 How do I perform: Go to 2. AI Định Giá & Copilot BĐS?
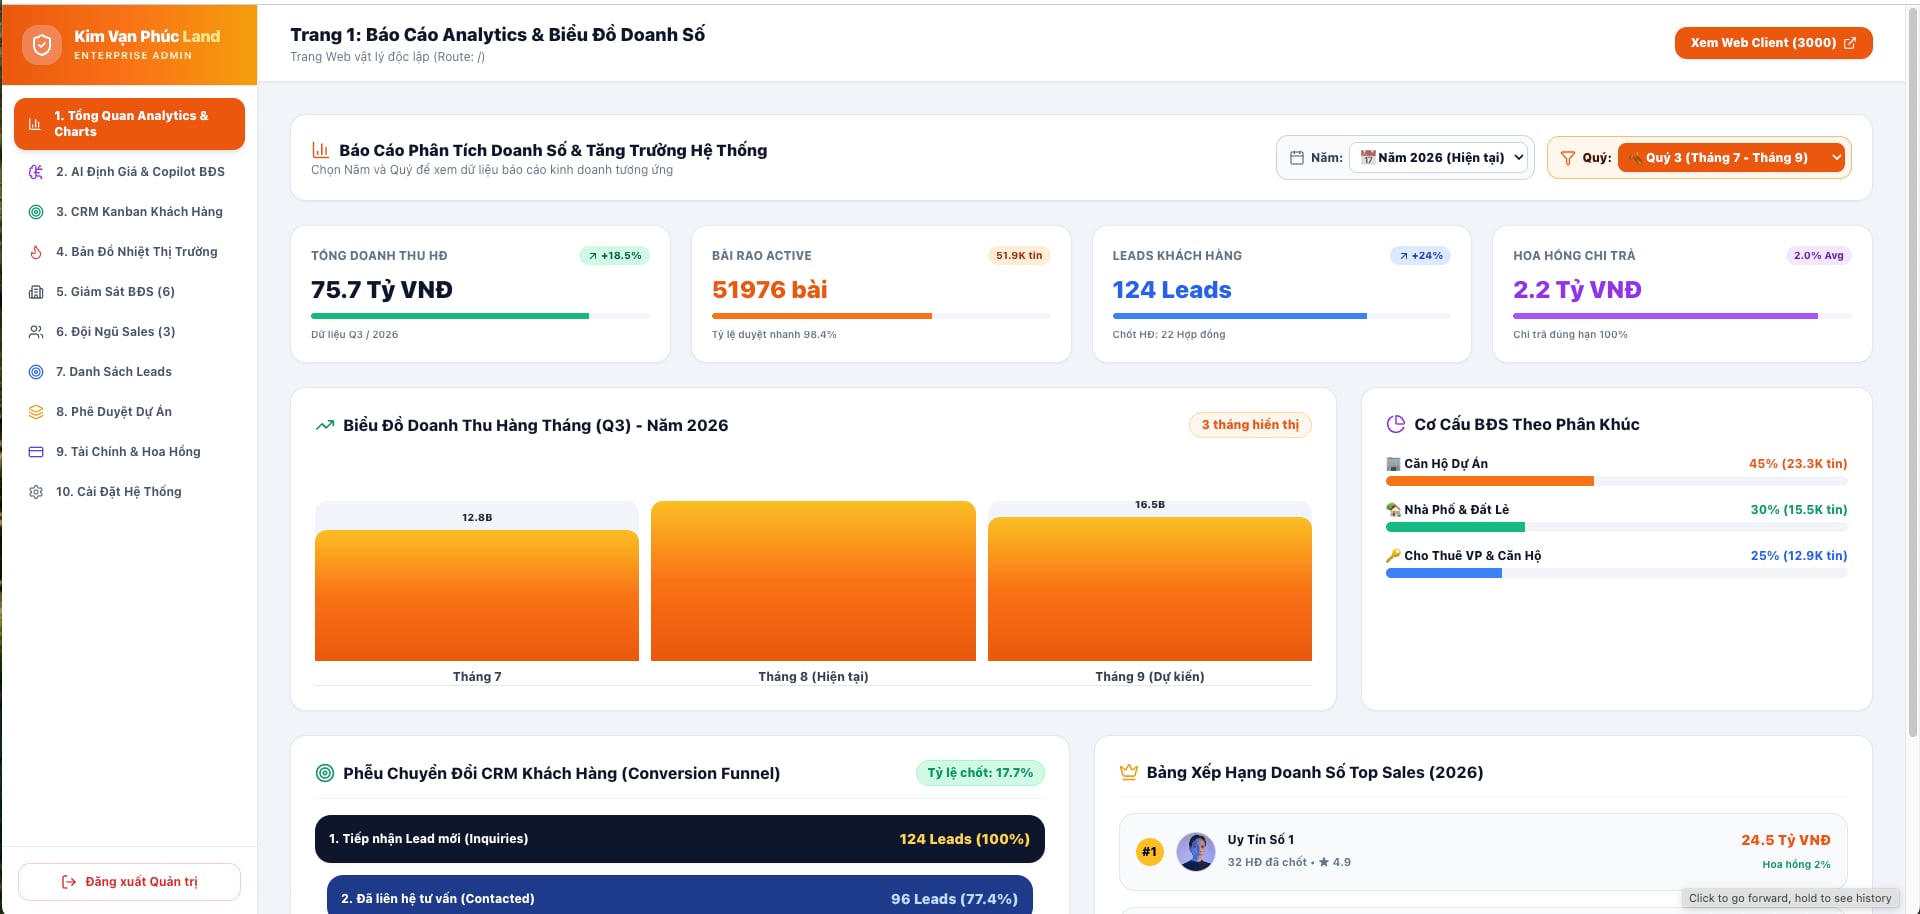pyautogui.click(x=129, y=172)
